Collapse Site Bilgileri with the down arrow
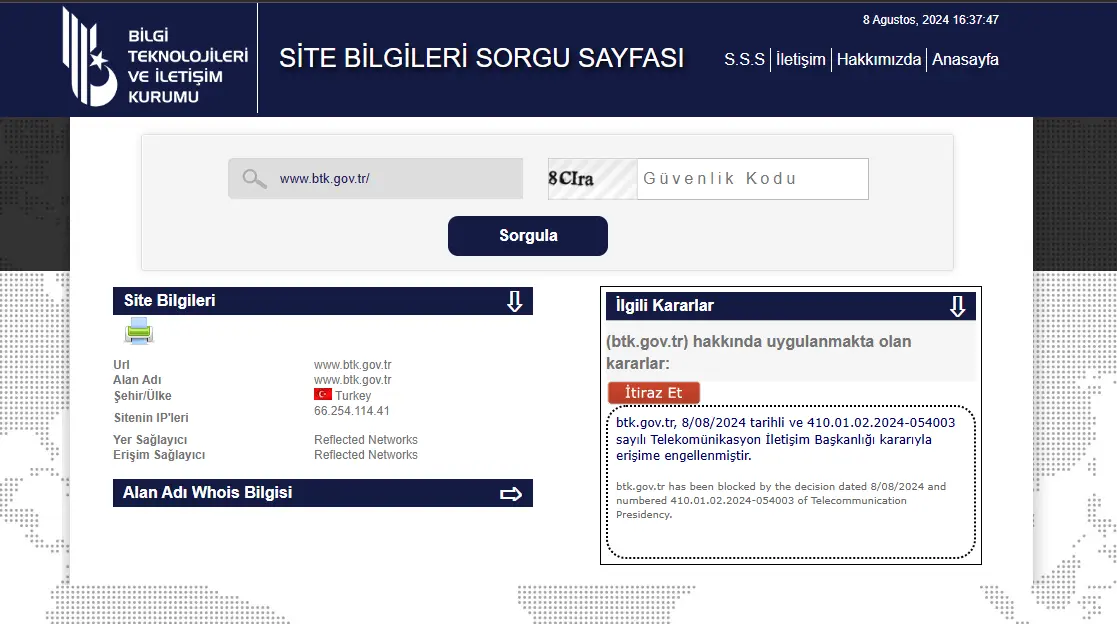 [514, 301]
